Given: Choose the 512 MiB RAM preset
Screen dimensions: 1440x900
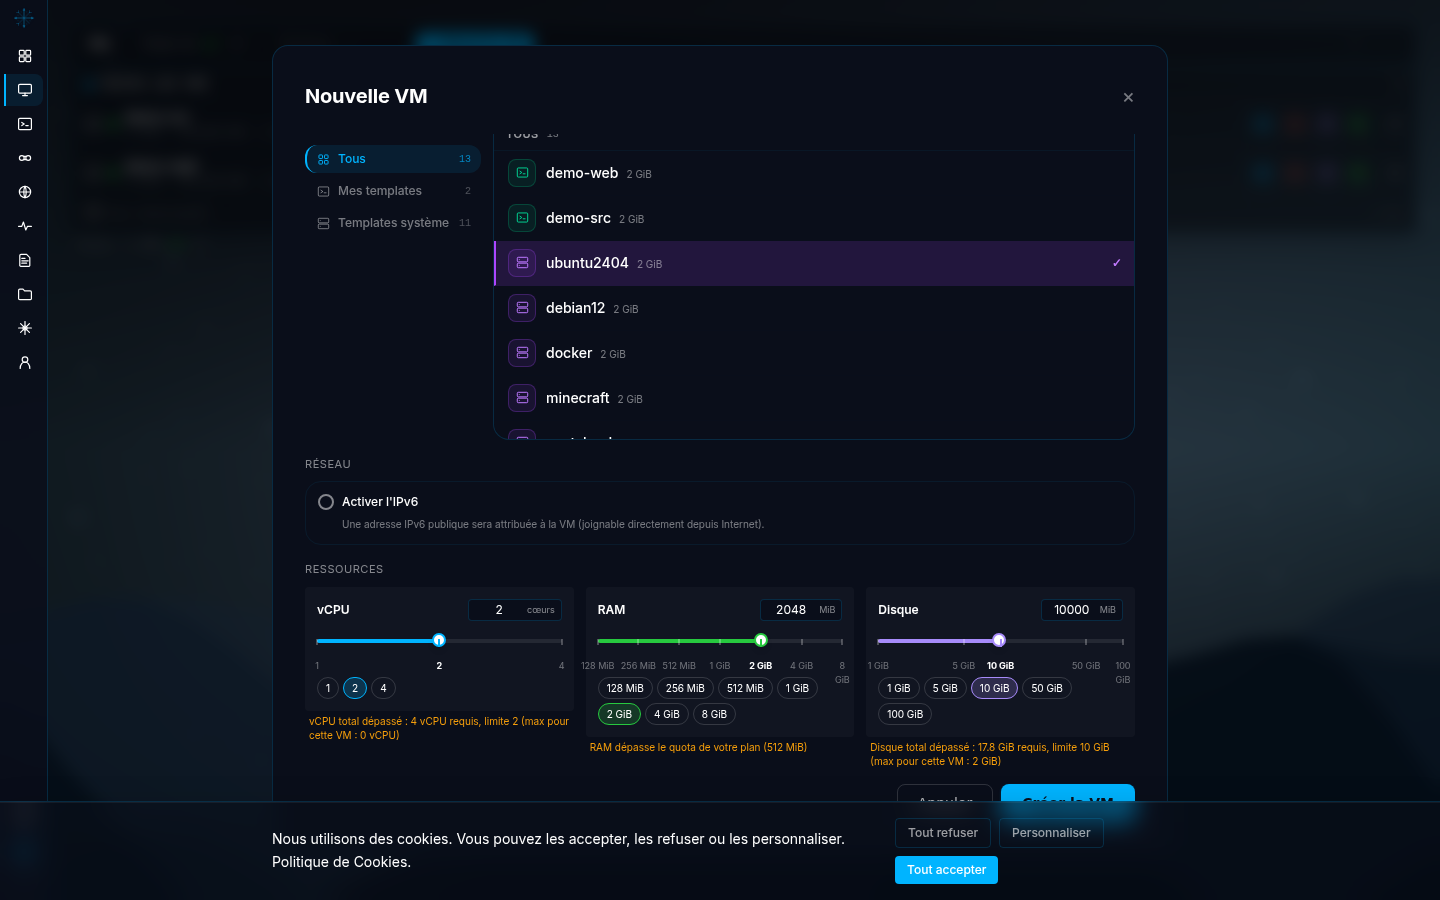Looking at the screenshot, I should click(745, 688).
